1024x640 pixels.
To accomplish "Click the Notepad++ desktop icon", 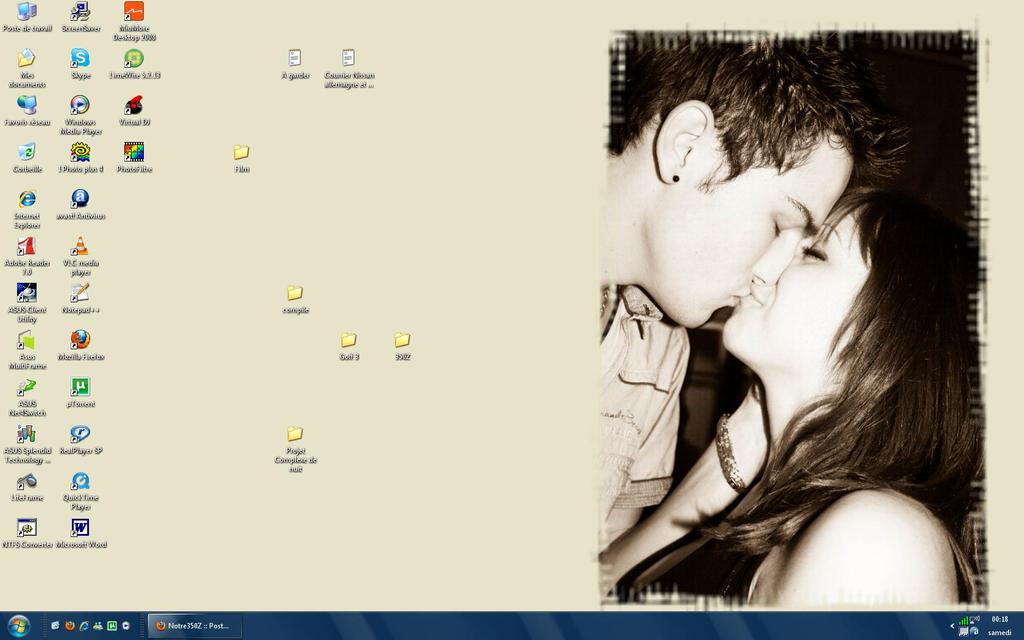I will [80, 293].
